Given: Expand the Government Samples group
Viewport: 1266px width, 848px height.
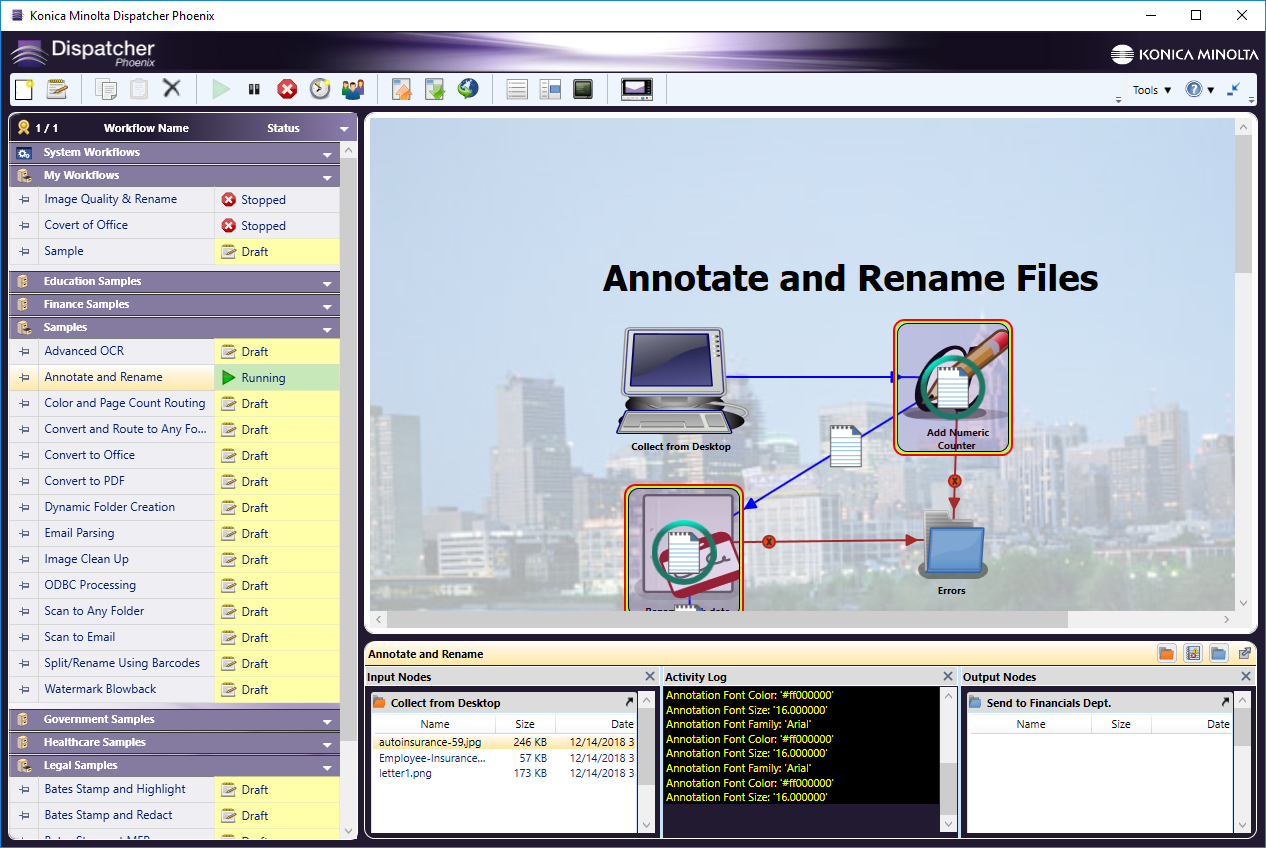Looking at the screenshot, I should (327, 721).
